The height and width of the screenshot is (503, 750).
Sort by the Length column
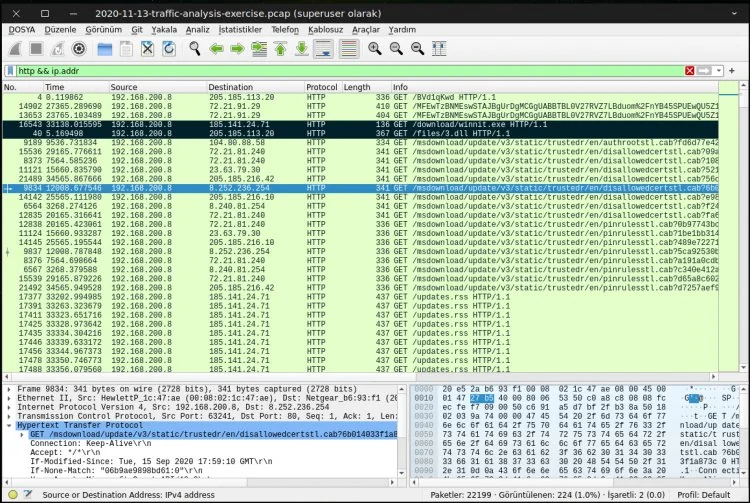click(x=366, y=87)
